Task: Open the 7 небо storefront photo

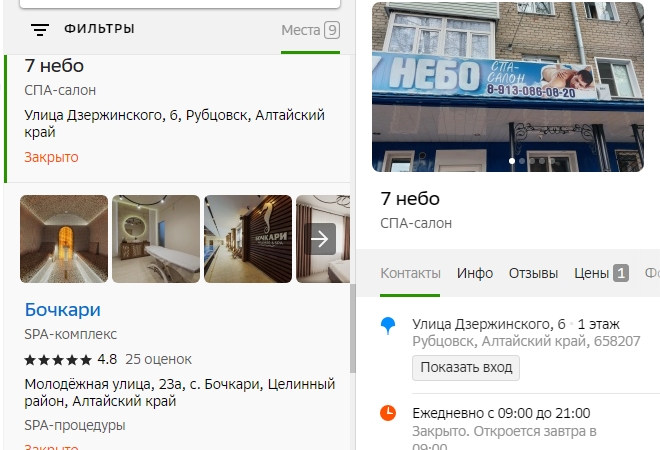Action: click(x=508, y=87)
